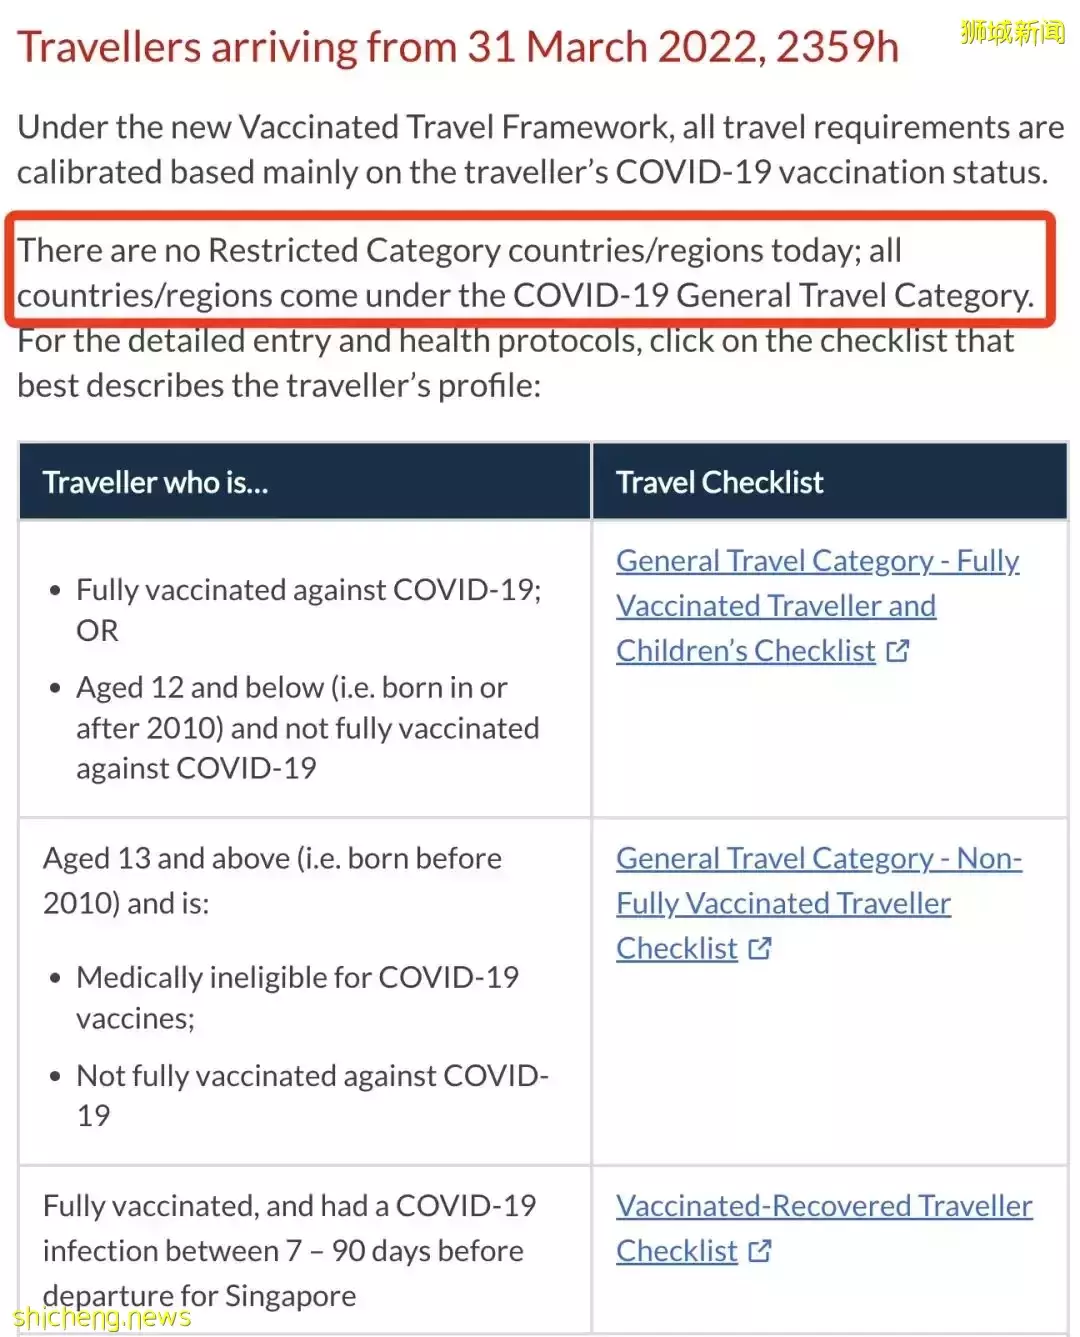Screen dimensions: 1080x1337
Task: Click the "Aged 12 and below" bullet item
Action: pos(307,727)
